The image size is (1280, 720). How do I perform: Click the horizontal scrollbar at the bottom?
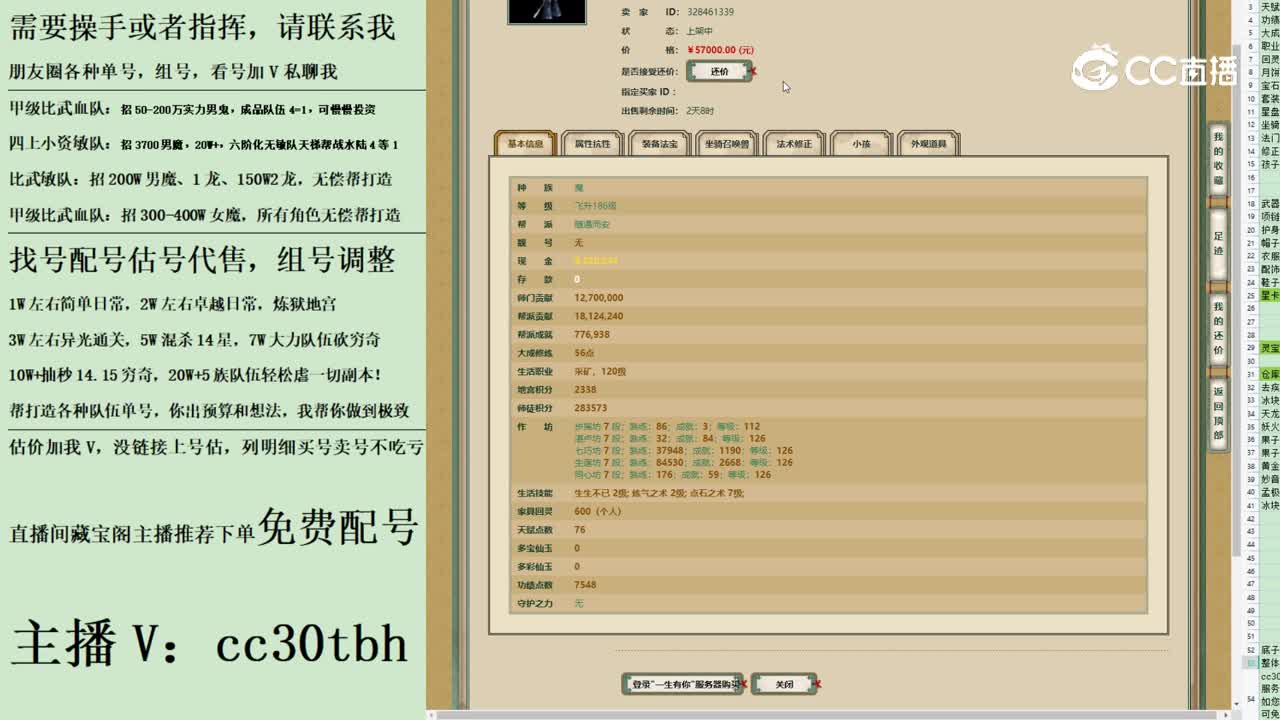(830, 714)
